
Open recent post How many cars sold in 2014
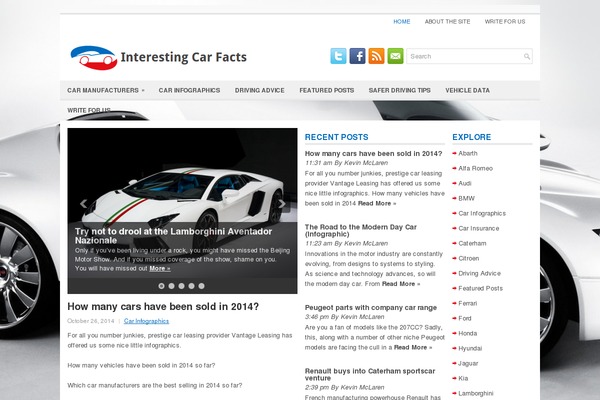[373, 153]
